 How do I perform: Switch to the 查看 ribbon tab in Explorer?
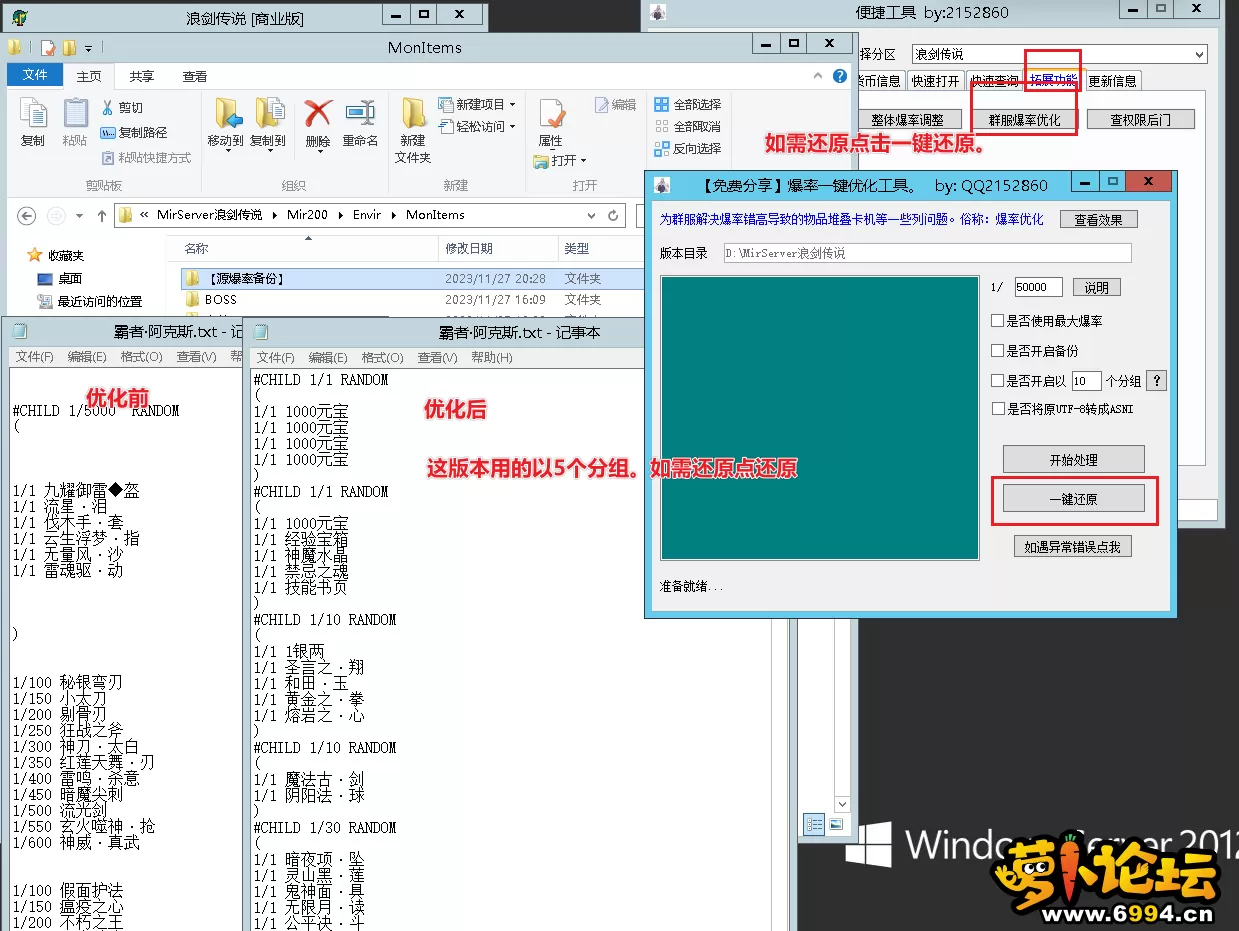[x=195, y=76]
